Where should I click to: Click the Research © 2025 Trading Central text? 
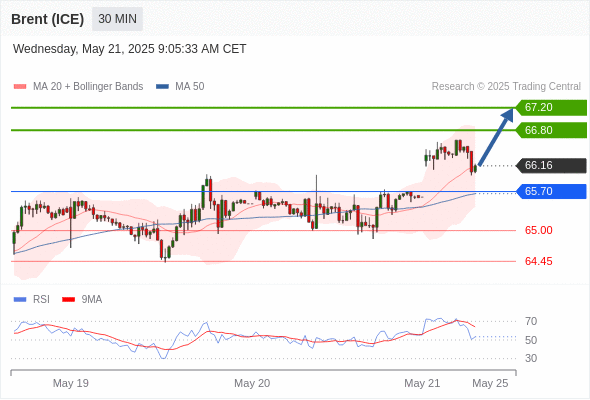coord(506,87)
